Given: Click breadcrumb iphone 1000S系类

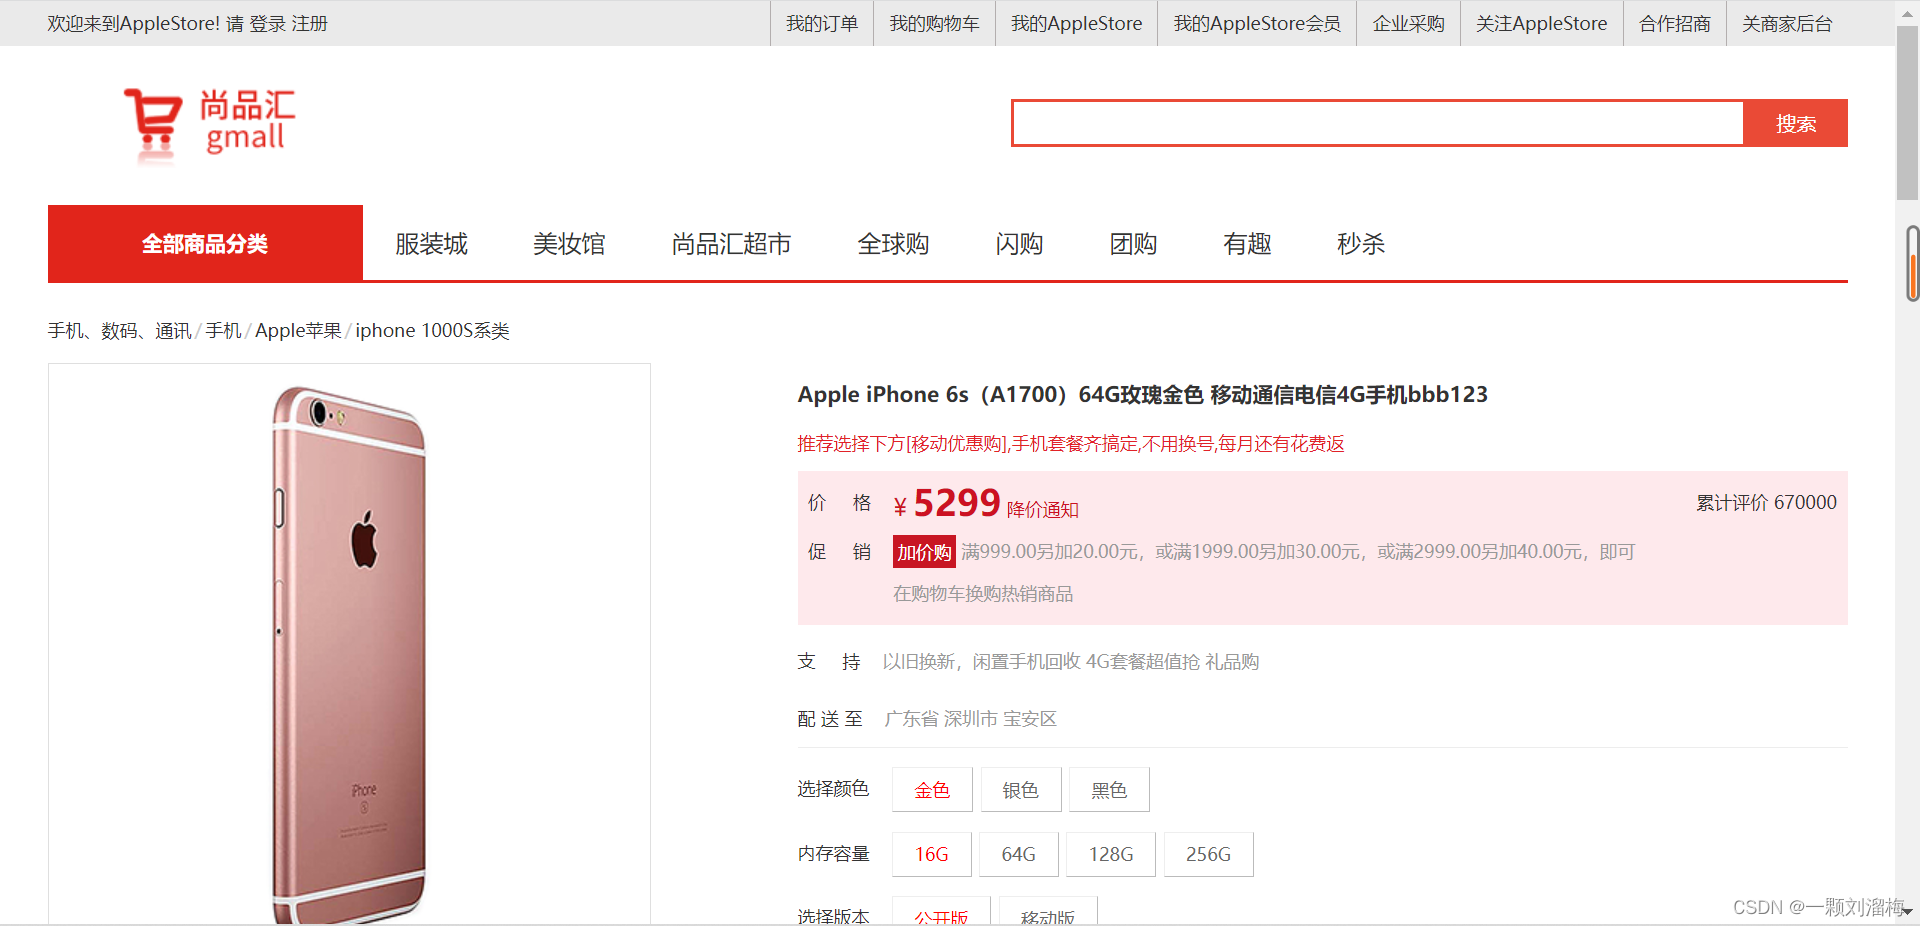Looking at the screenshot, I should 432,331.
